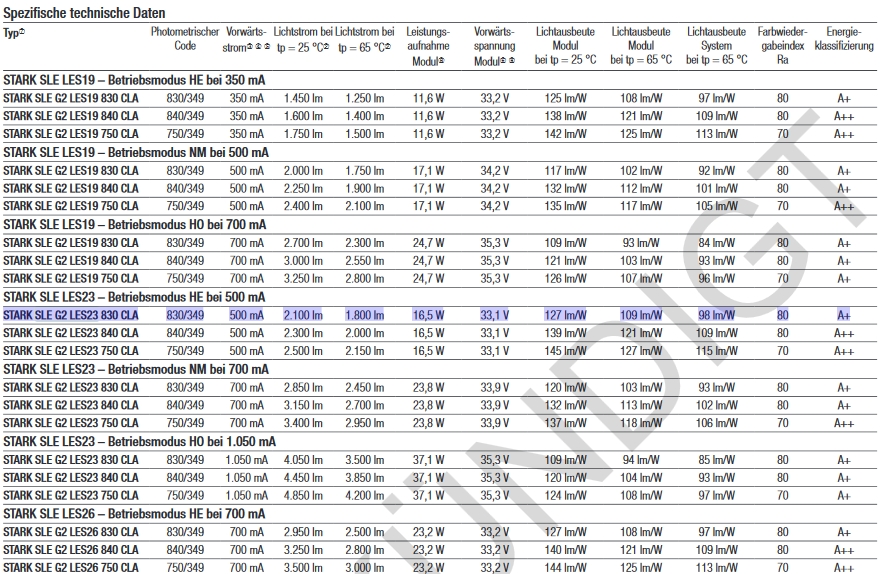The width and height of the screenshot is (885, 574).
Task: Select the '1.450 lm' luminous flux cell
Action: coord(303,98)
